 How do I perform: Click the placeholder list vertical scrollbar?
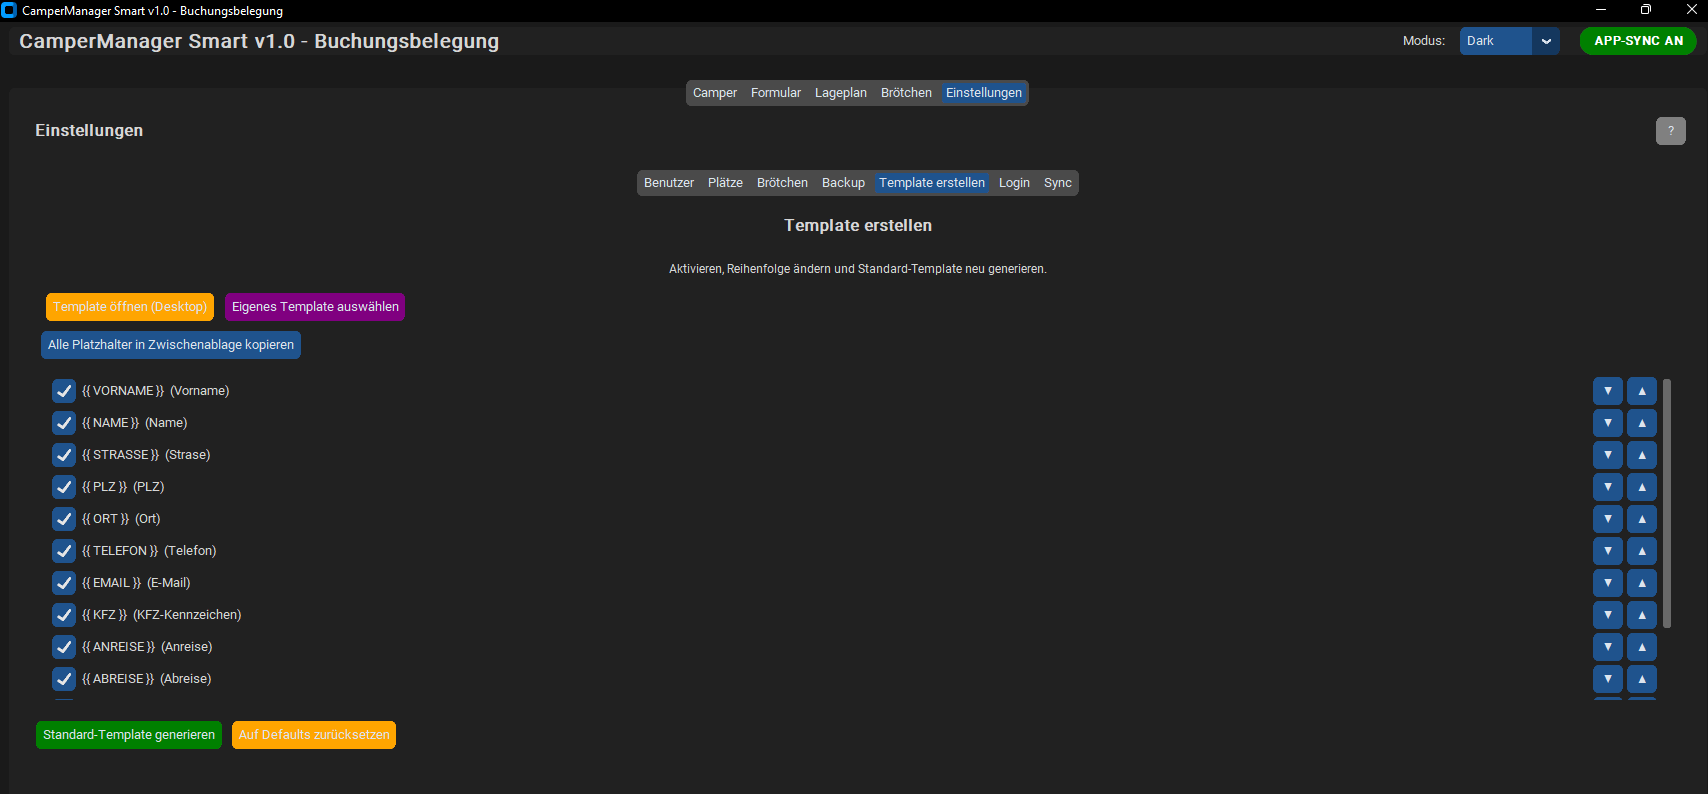(1667, 504)
